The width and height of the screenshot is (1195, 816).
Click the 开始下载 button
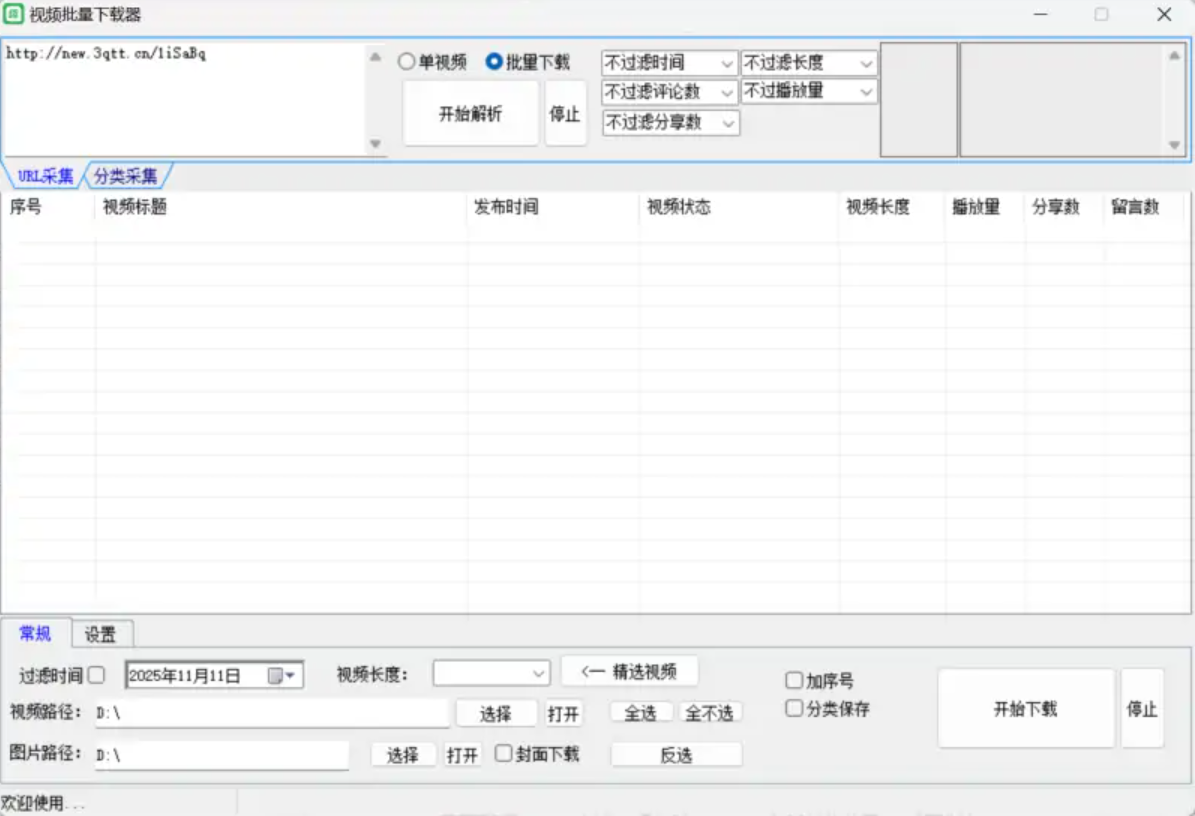(1025, 709)
